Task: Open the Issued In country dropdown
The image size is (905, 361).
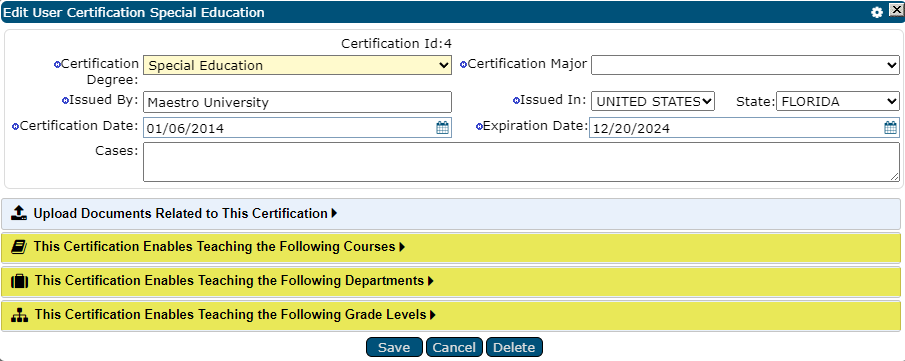Action: (x=653, y=101)
